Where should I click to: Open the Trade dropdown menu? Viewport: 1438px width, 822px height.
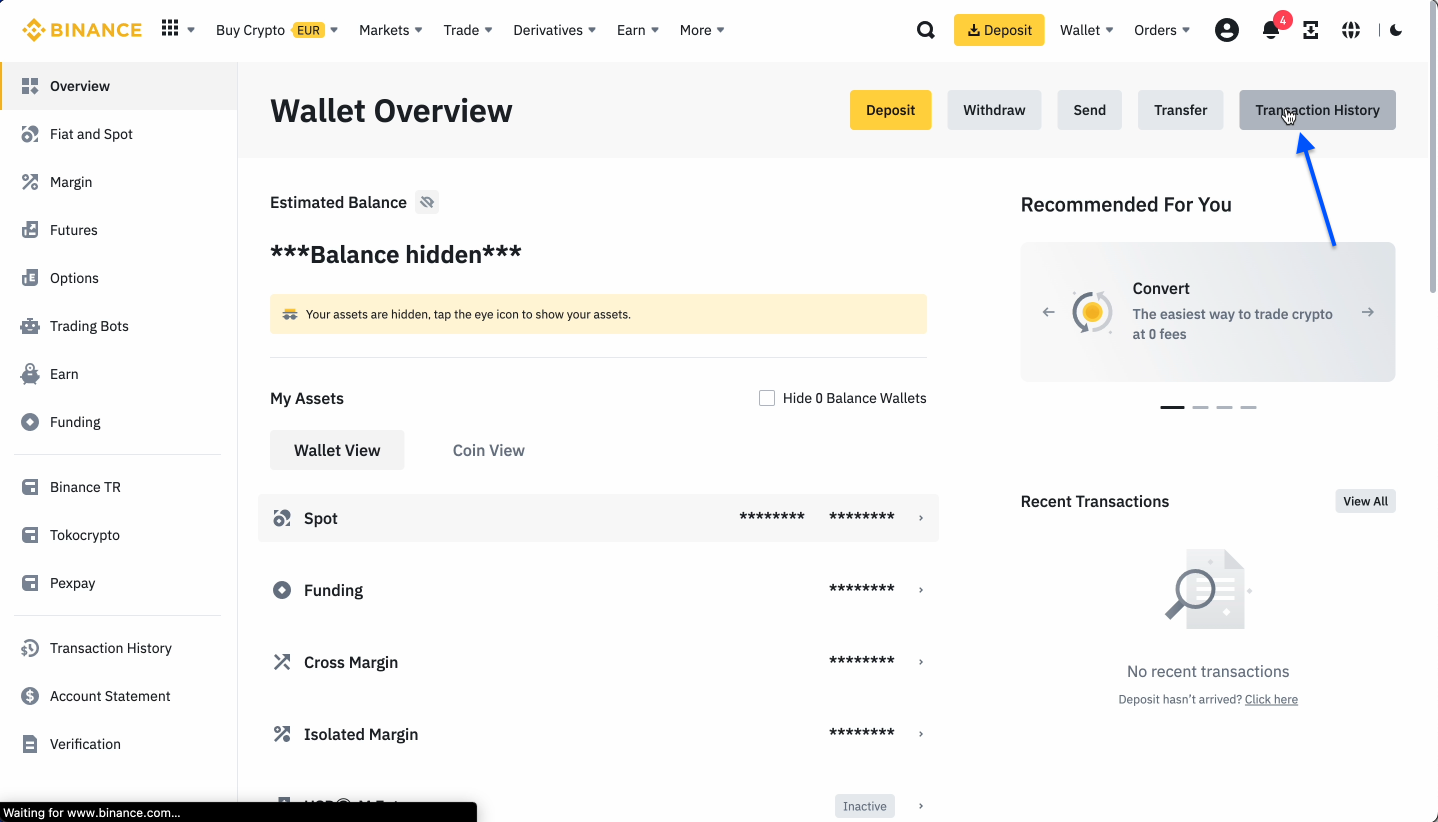(468, 30)
